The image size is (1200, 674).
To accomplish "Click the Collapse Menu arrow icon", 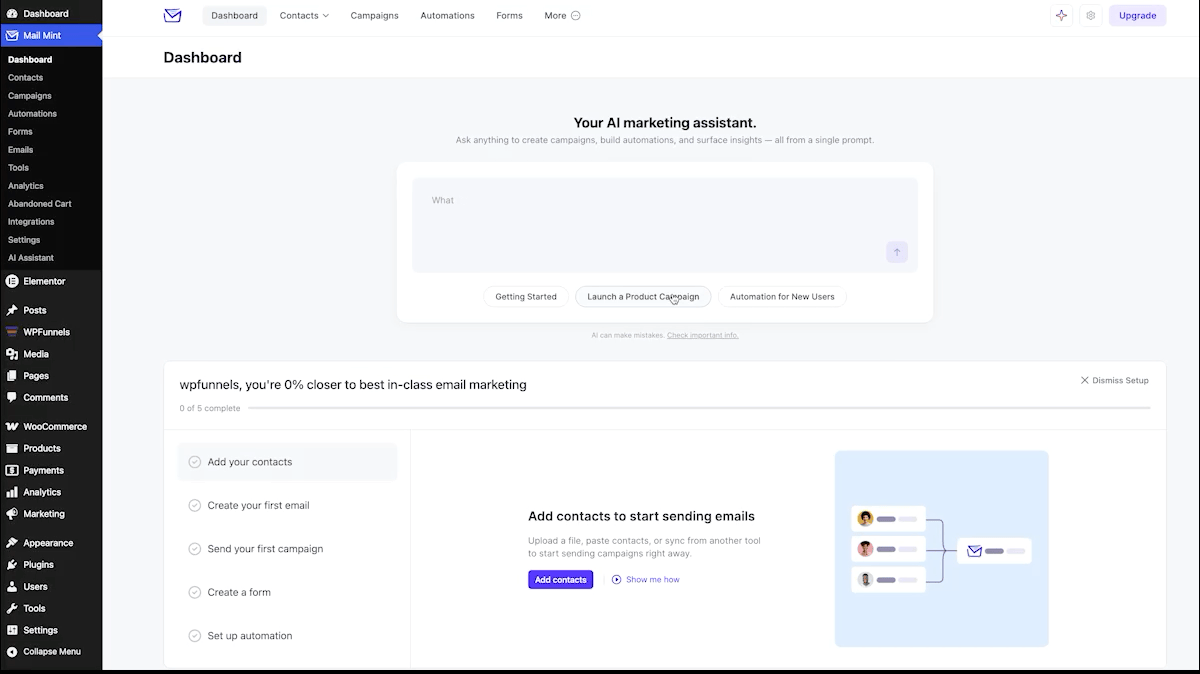I will (x=12, y=652).
